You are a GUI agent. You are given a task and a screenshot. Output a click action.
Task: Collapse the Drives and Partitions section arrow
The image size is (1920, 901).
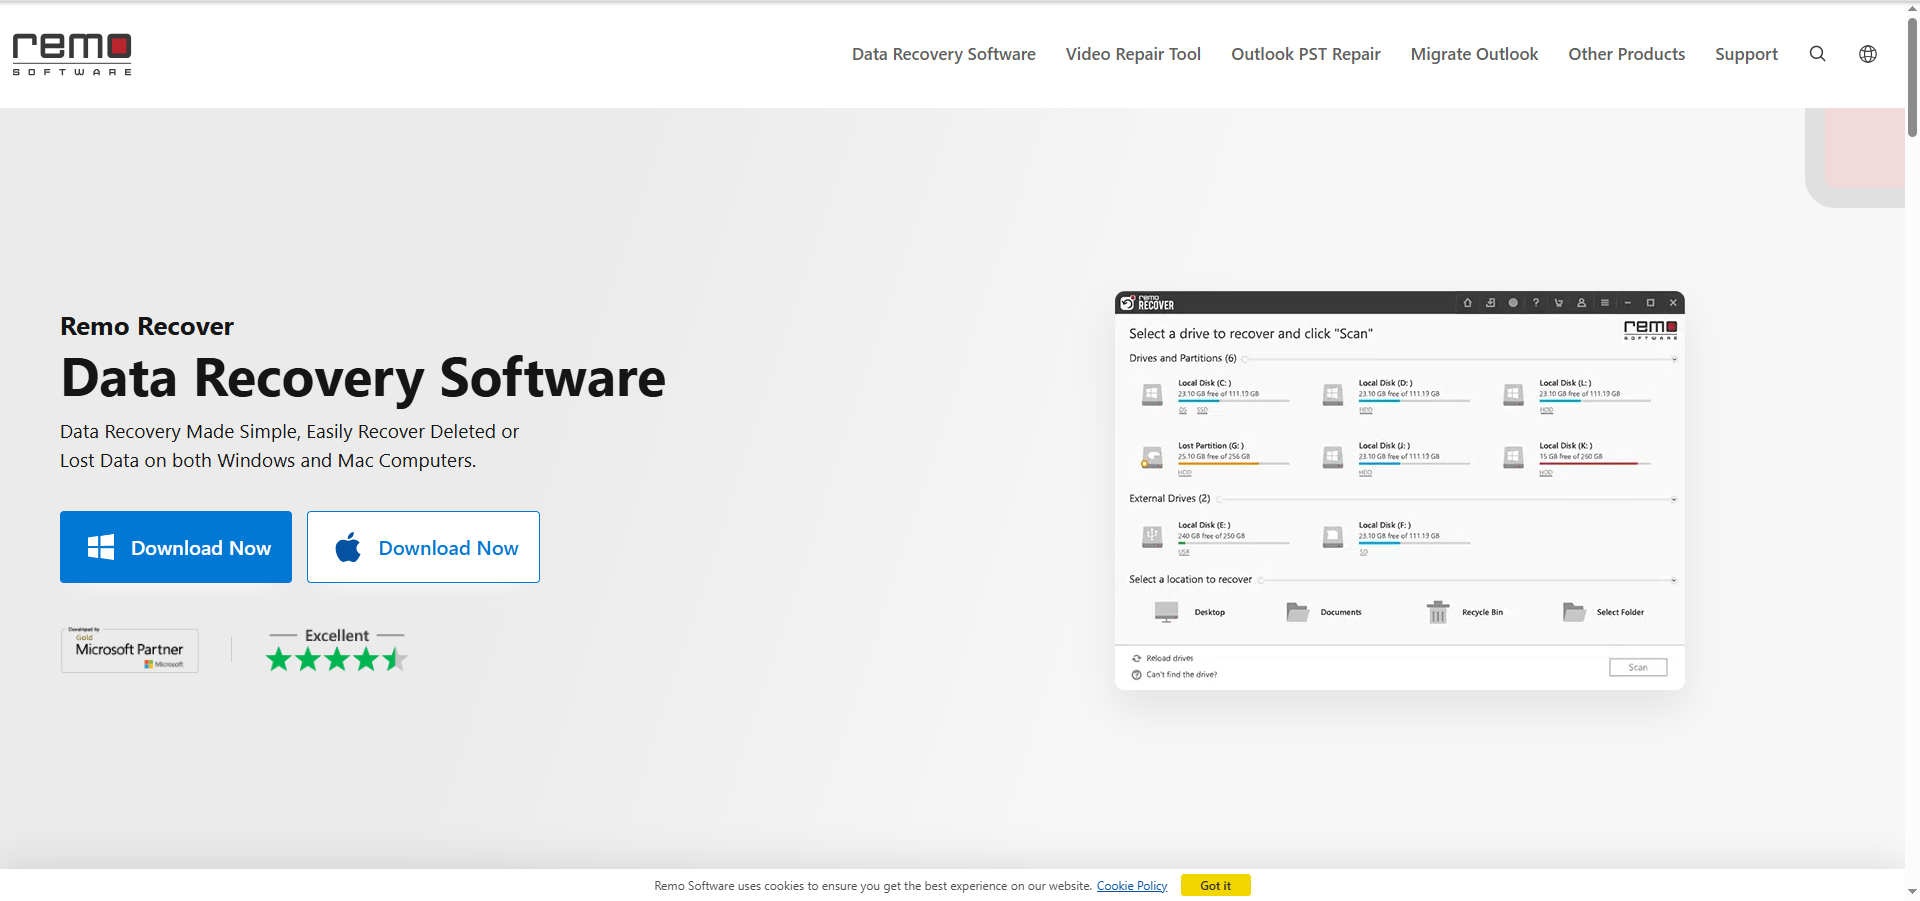pos(1674,359)
